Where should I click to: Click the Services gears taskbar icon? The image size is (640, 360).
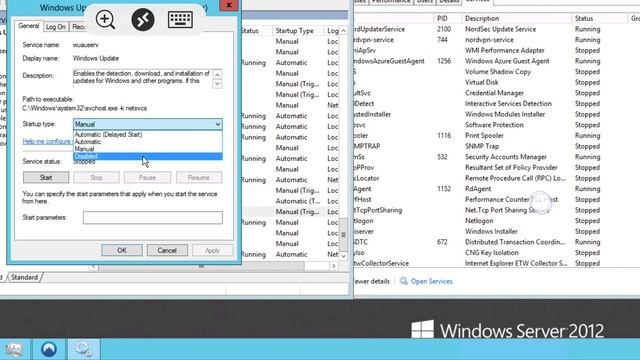[83, 349]
